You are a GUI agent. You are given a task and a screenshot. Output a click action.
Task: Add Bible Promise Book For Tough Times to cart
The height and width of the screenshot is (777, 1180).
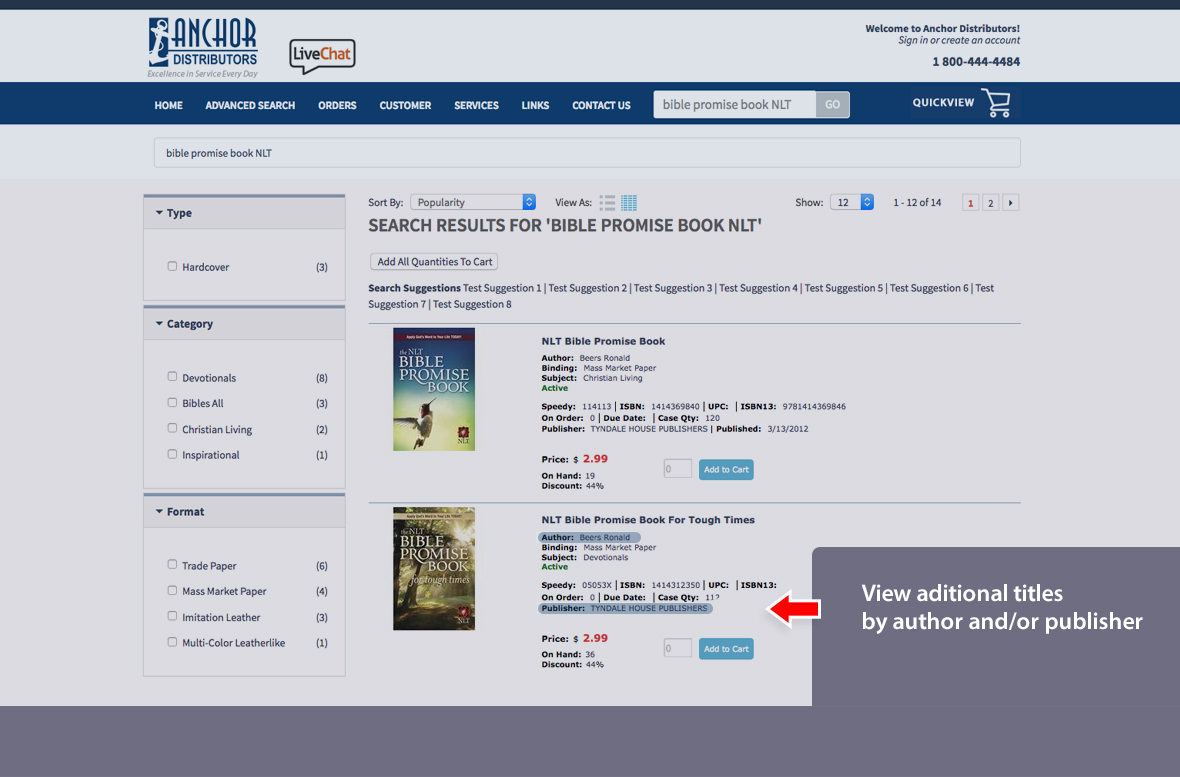[726, 648]
